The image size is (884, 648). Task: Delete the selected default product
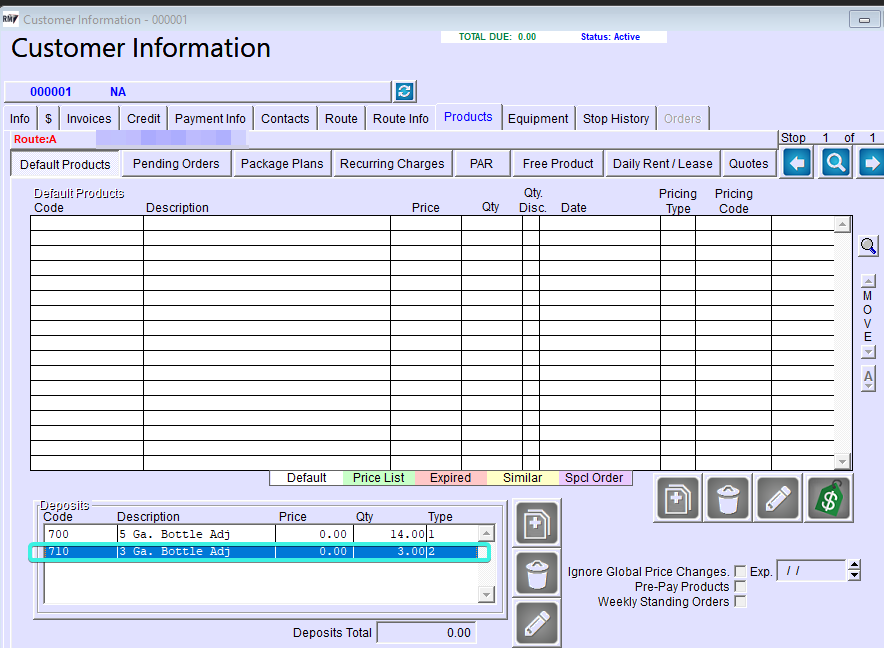727,499
